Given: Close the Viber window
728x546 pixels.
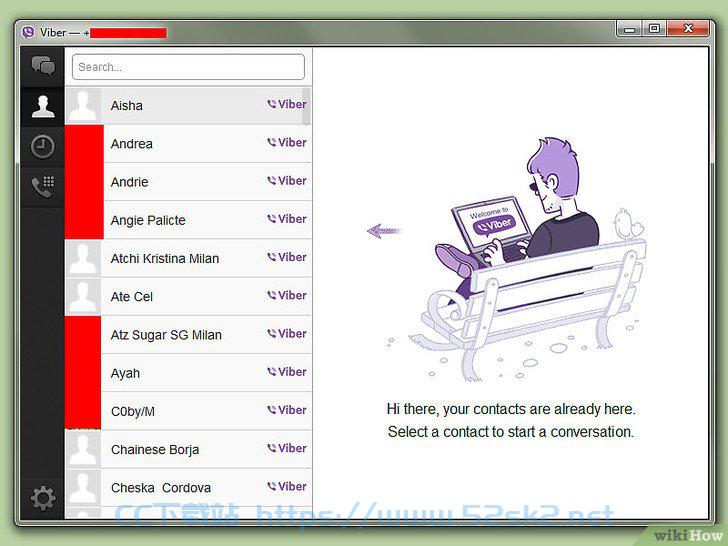Looking at the screenshot, I should click(688, 29).
